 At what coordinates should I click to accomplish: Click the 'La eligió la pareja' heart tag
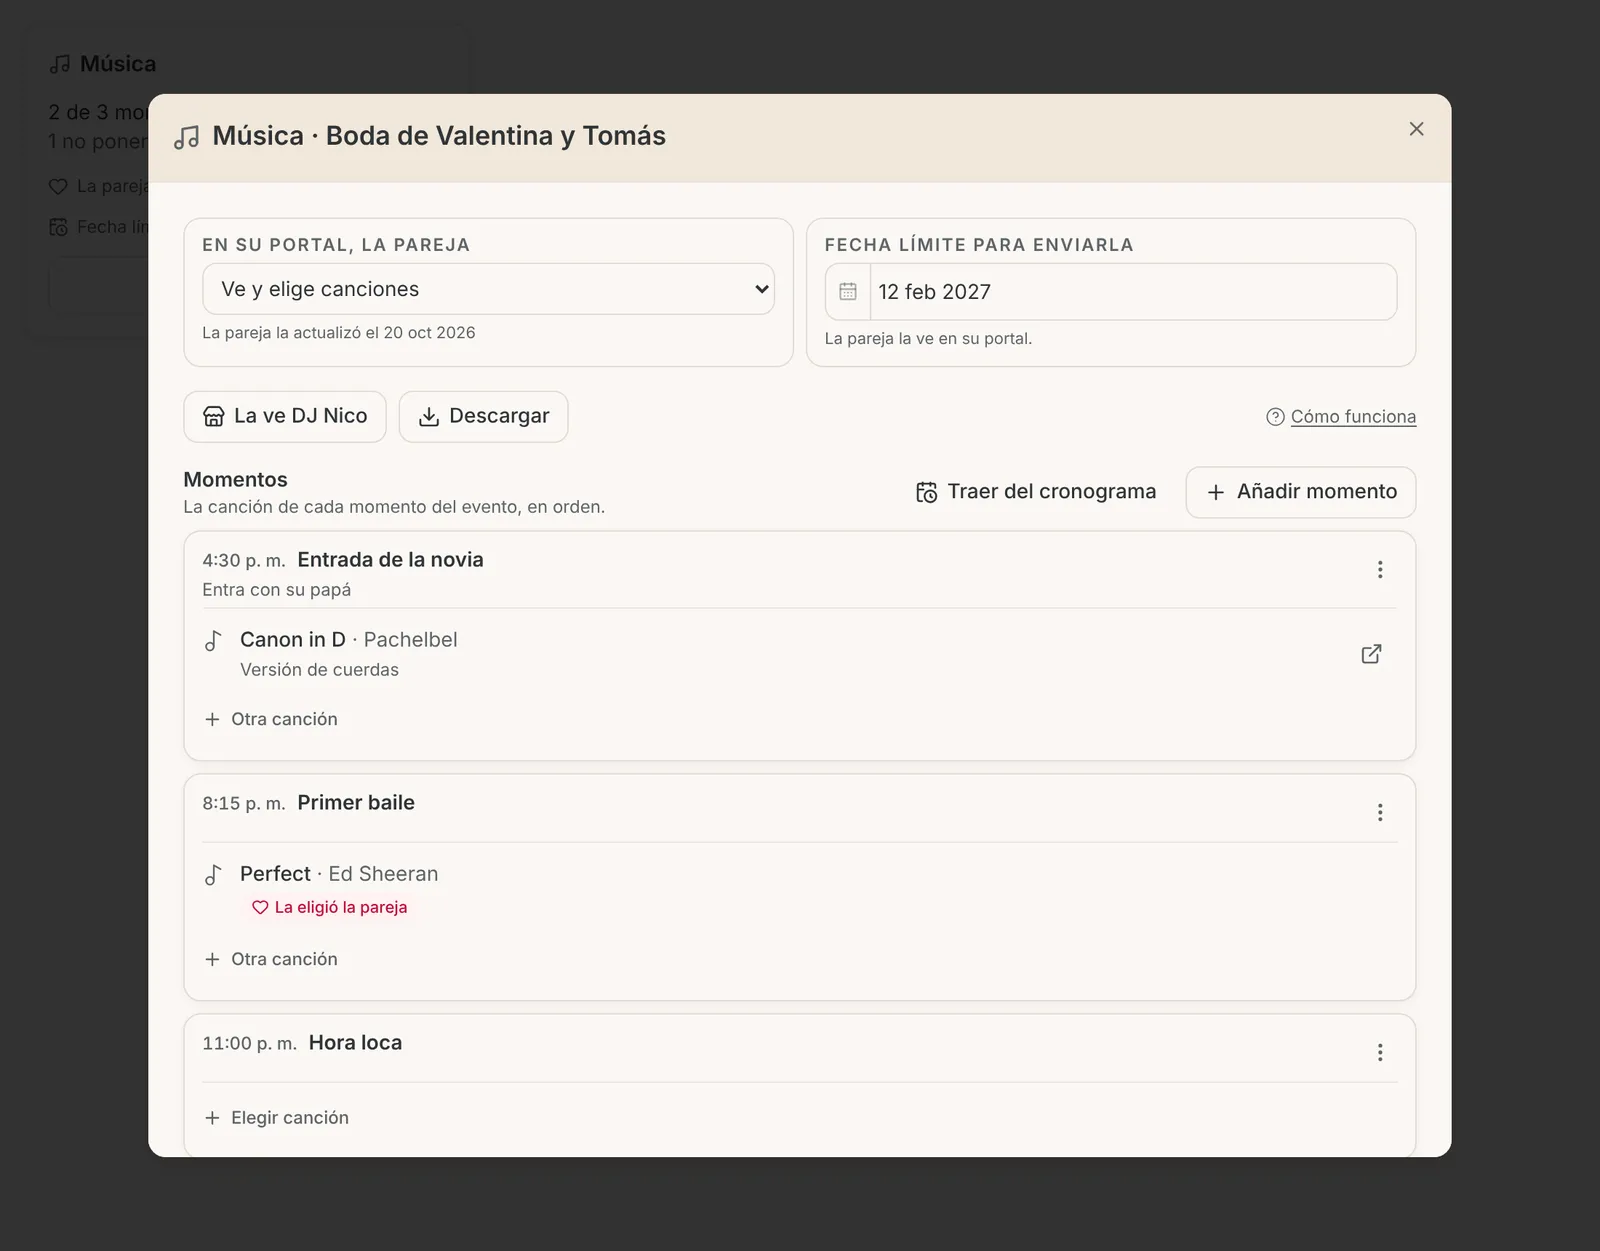point(330,907)
